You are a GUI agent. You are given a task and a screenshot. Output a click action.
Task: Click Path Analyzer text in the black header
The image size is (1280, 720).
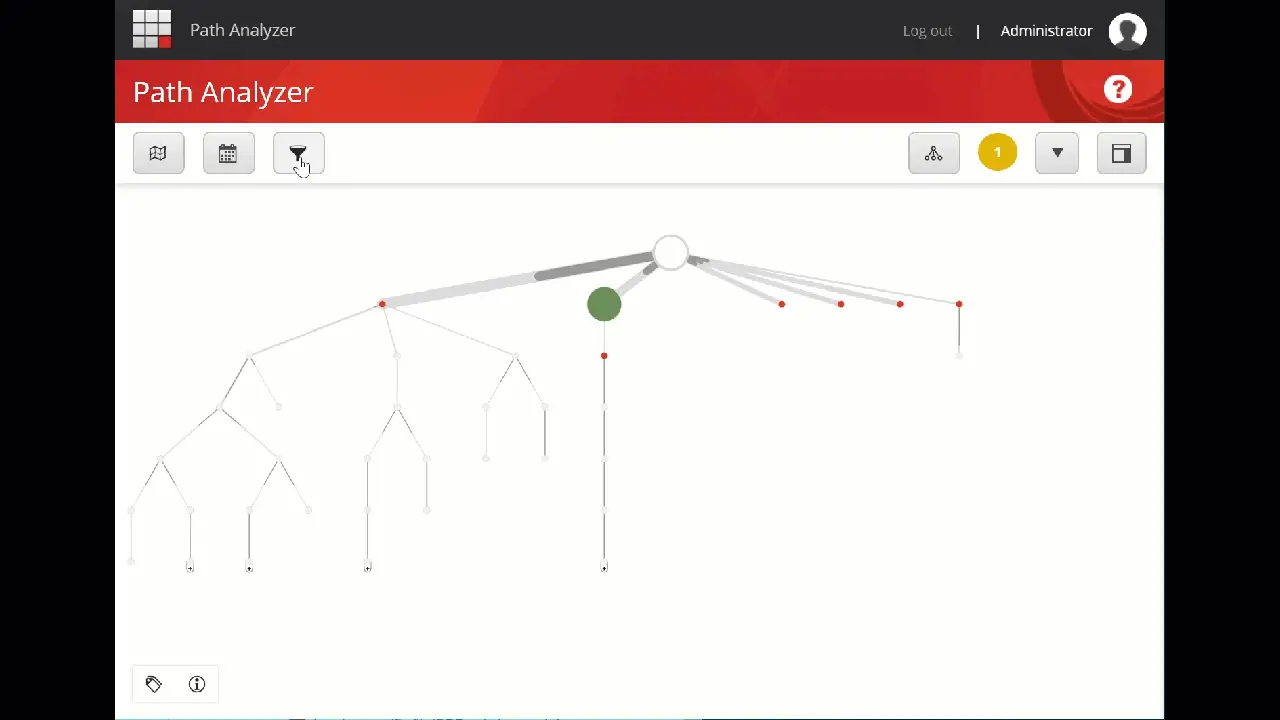(x=242, y=30)
